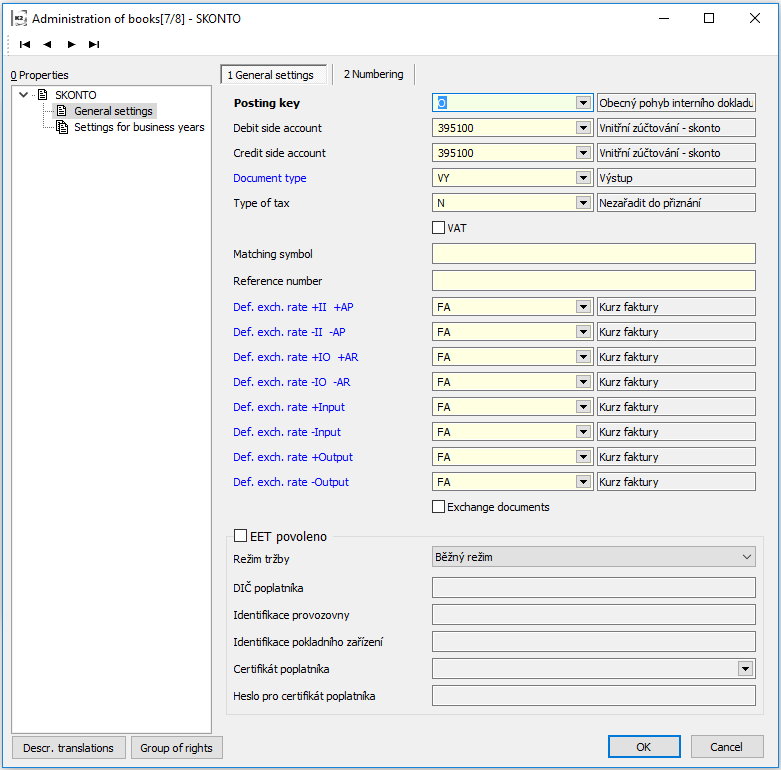781x770 pixels.
Task: Go to next record arrow
Action: pos(71,44)
